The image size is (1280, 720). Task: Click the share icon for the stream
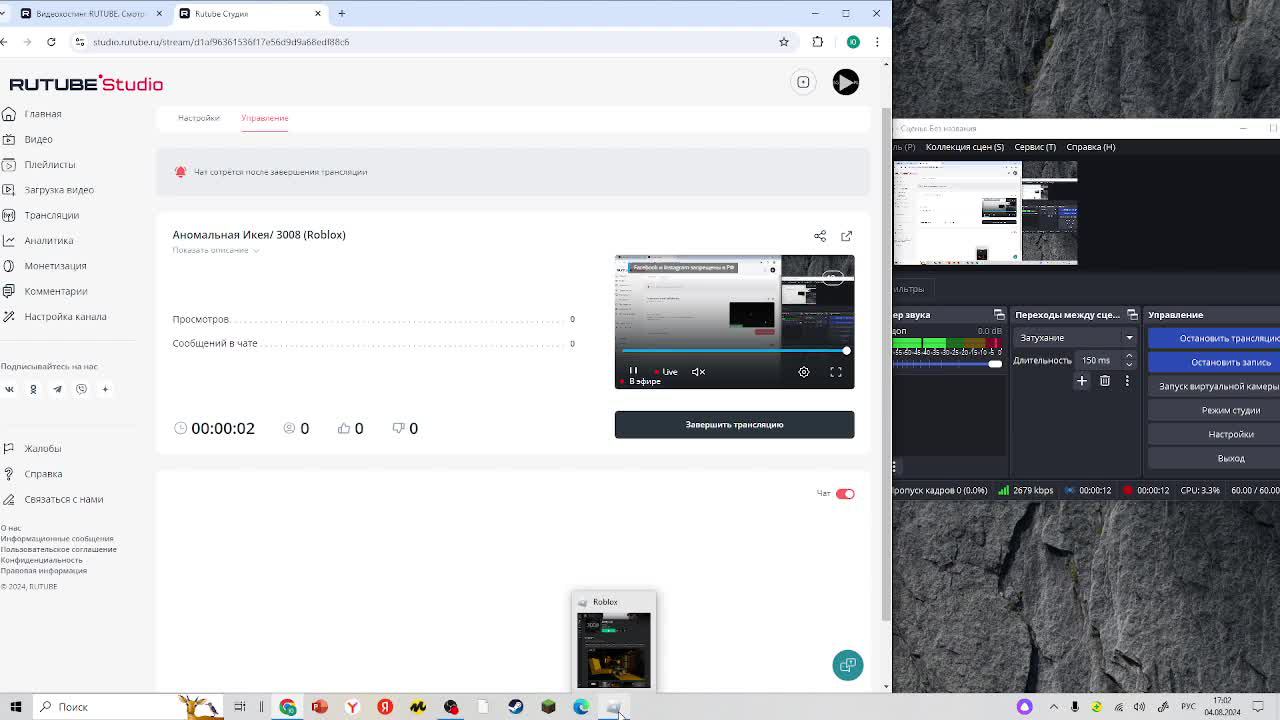820,236
